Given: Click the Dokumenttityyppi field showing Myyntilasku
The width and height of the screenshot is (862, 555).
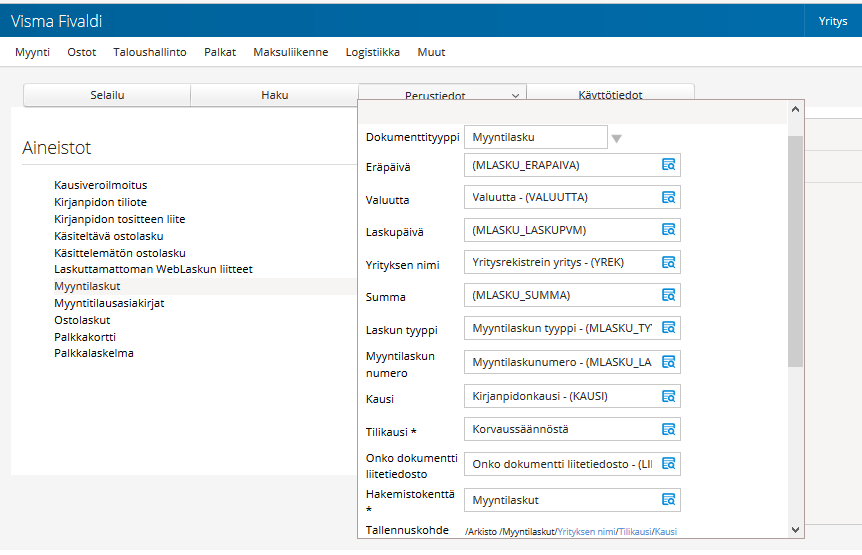Looking at the screenshot, I should coord(535,137).
